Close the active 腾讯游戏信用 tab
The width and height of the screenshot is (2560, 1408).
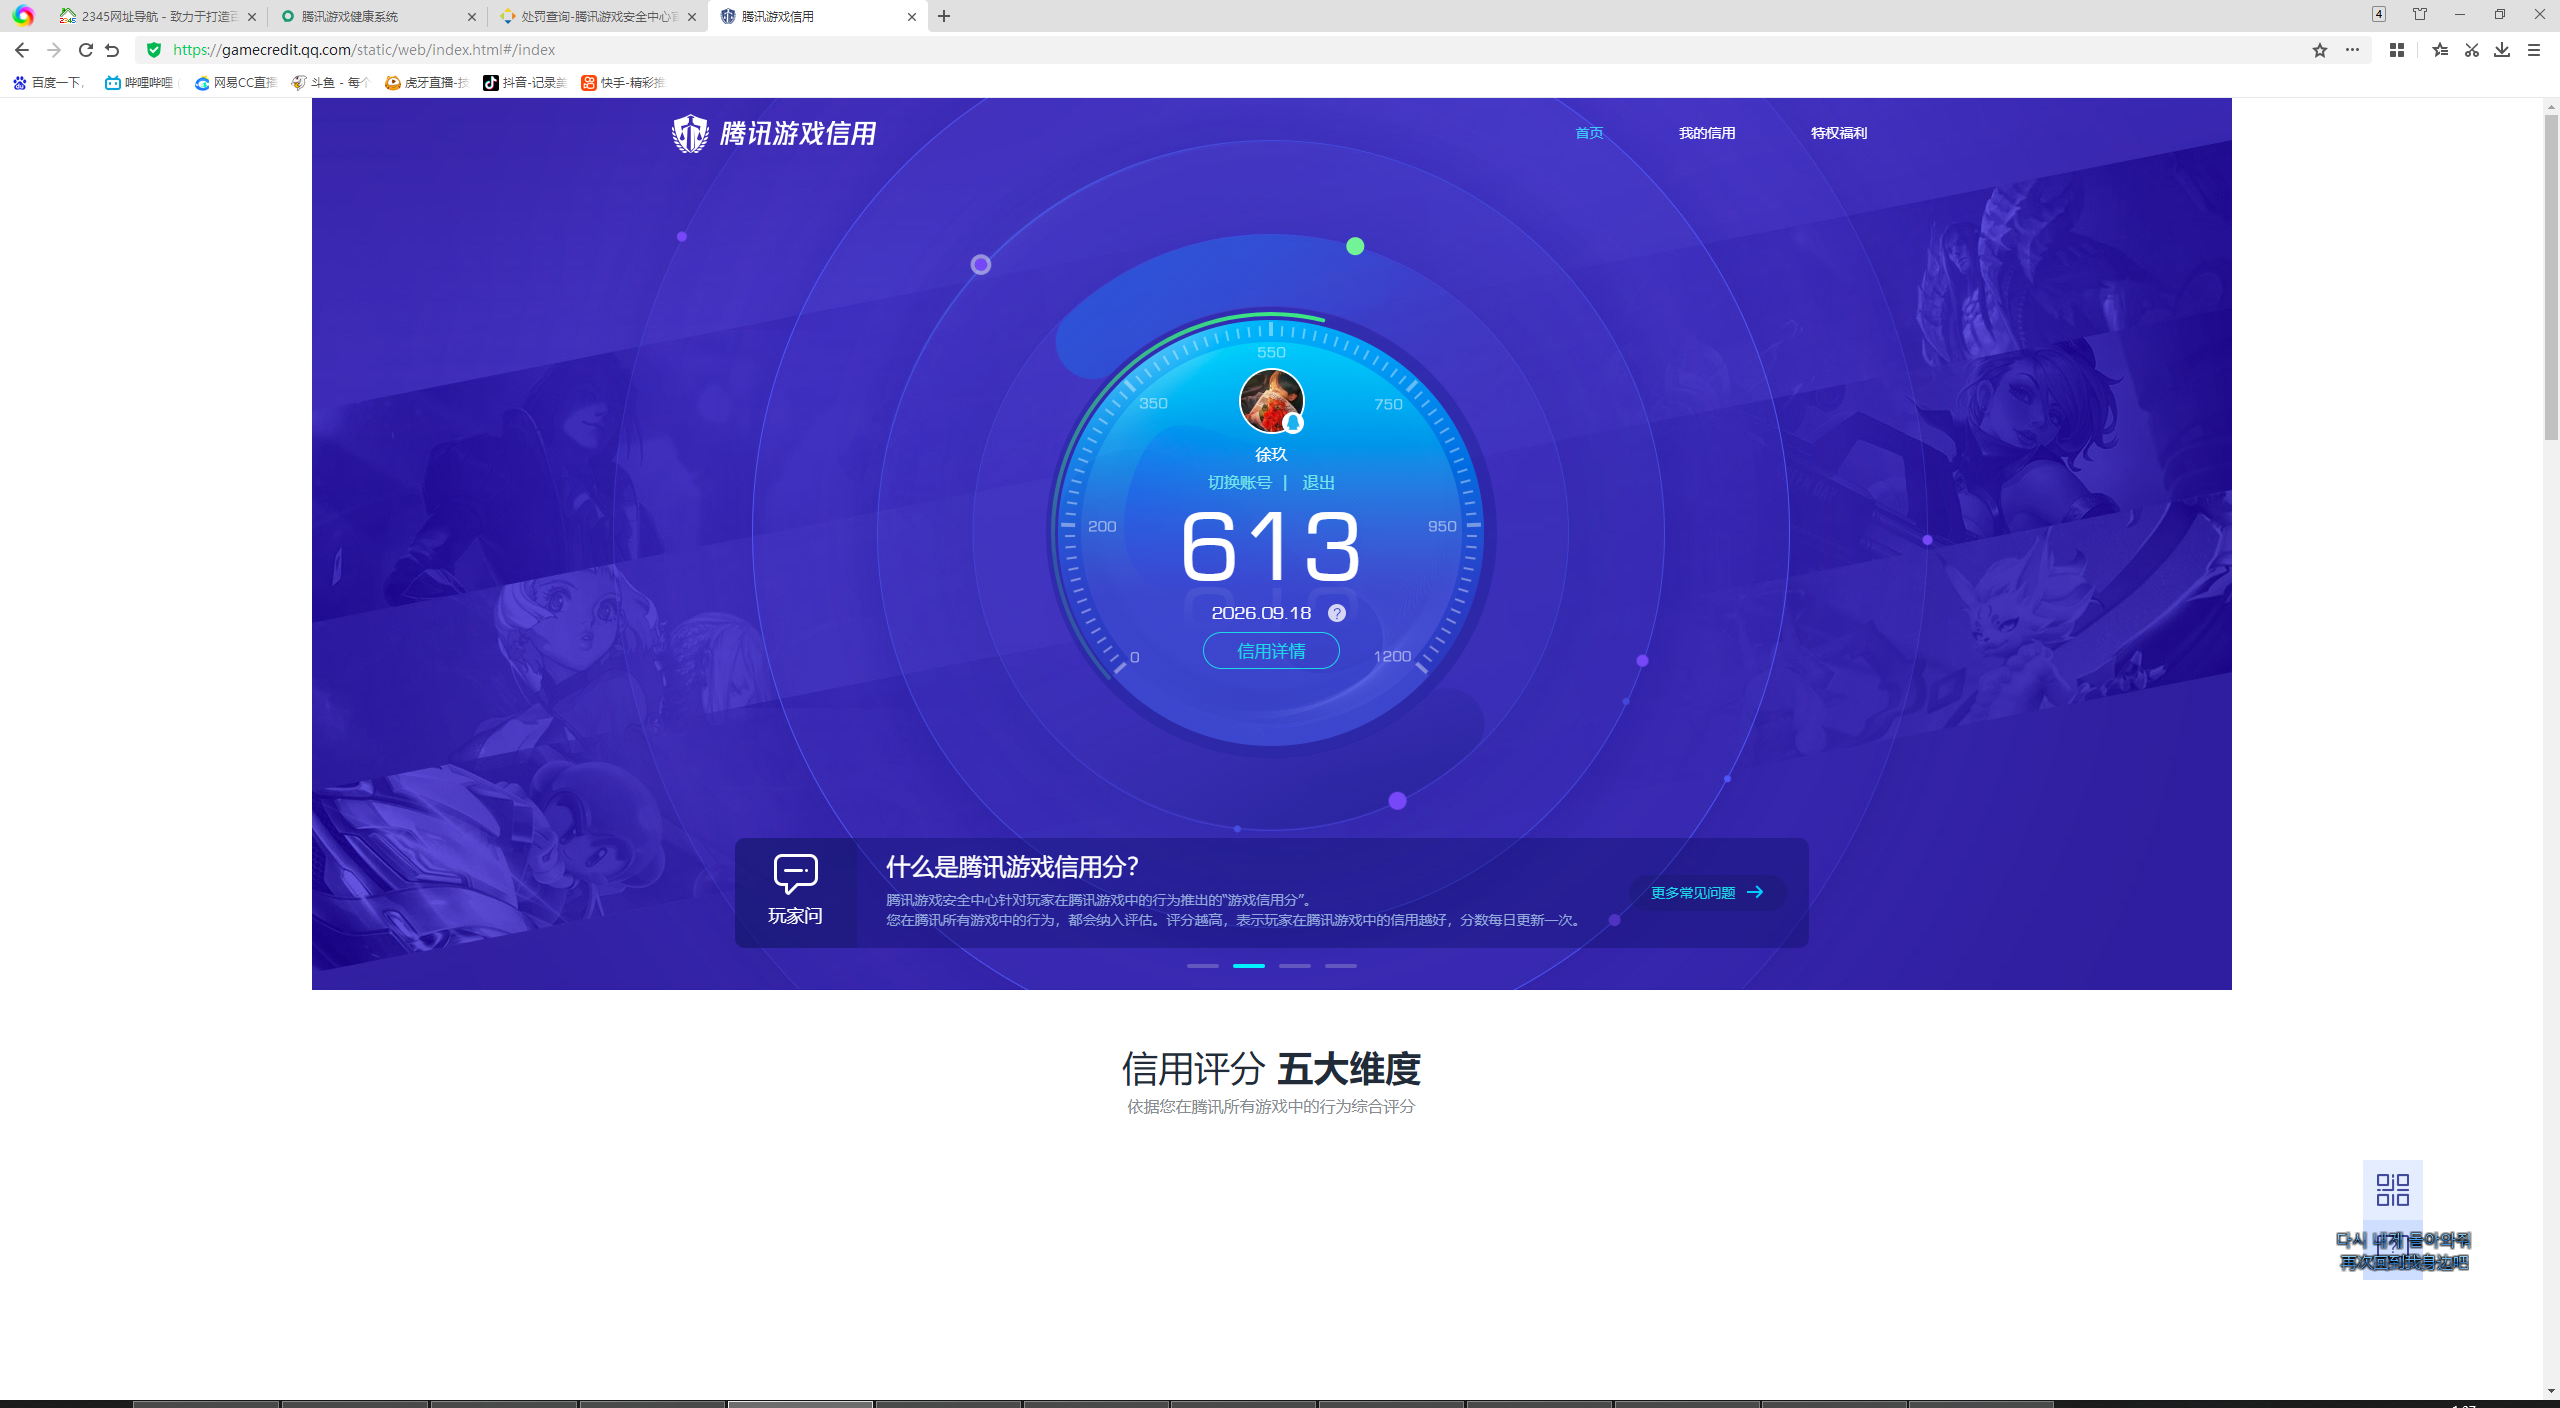912,17
